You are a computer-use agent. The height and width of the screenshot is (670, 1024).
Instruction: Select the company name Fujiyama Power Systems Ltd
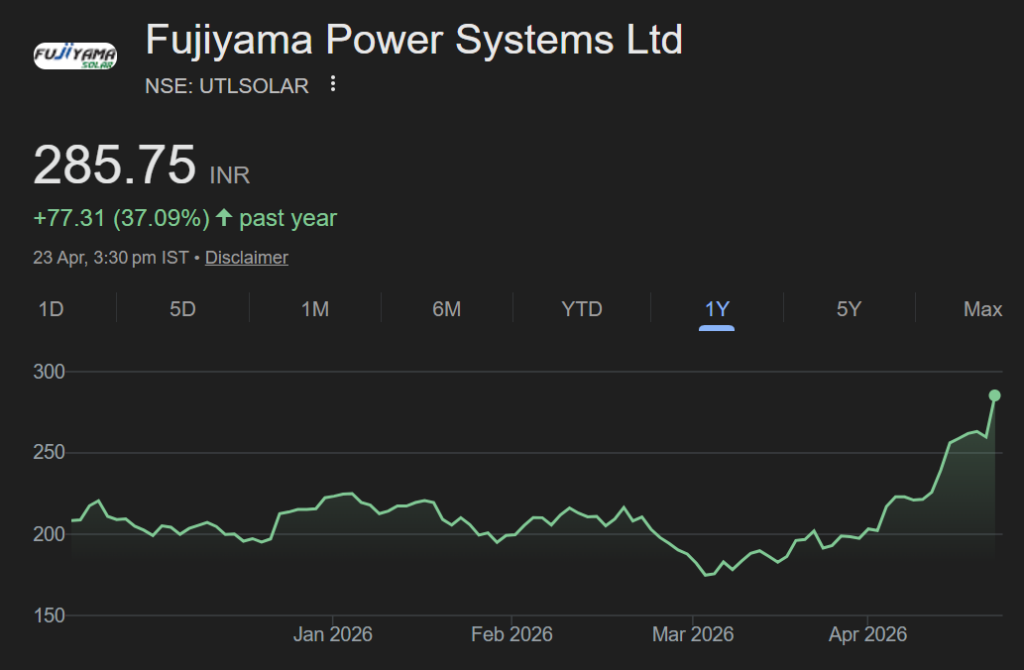[414, 40]
